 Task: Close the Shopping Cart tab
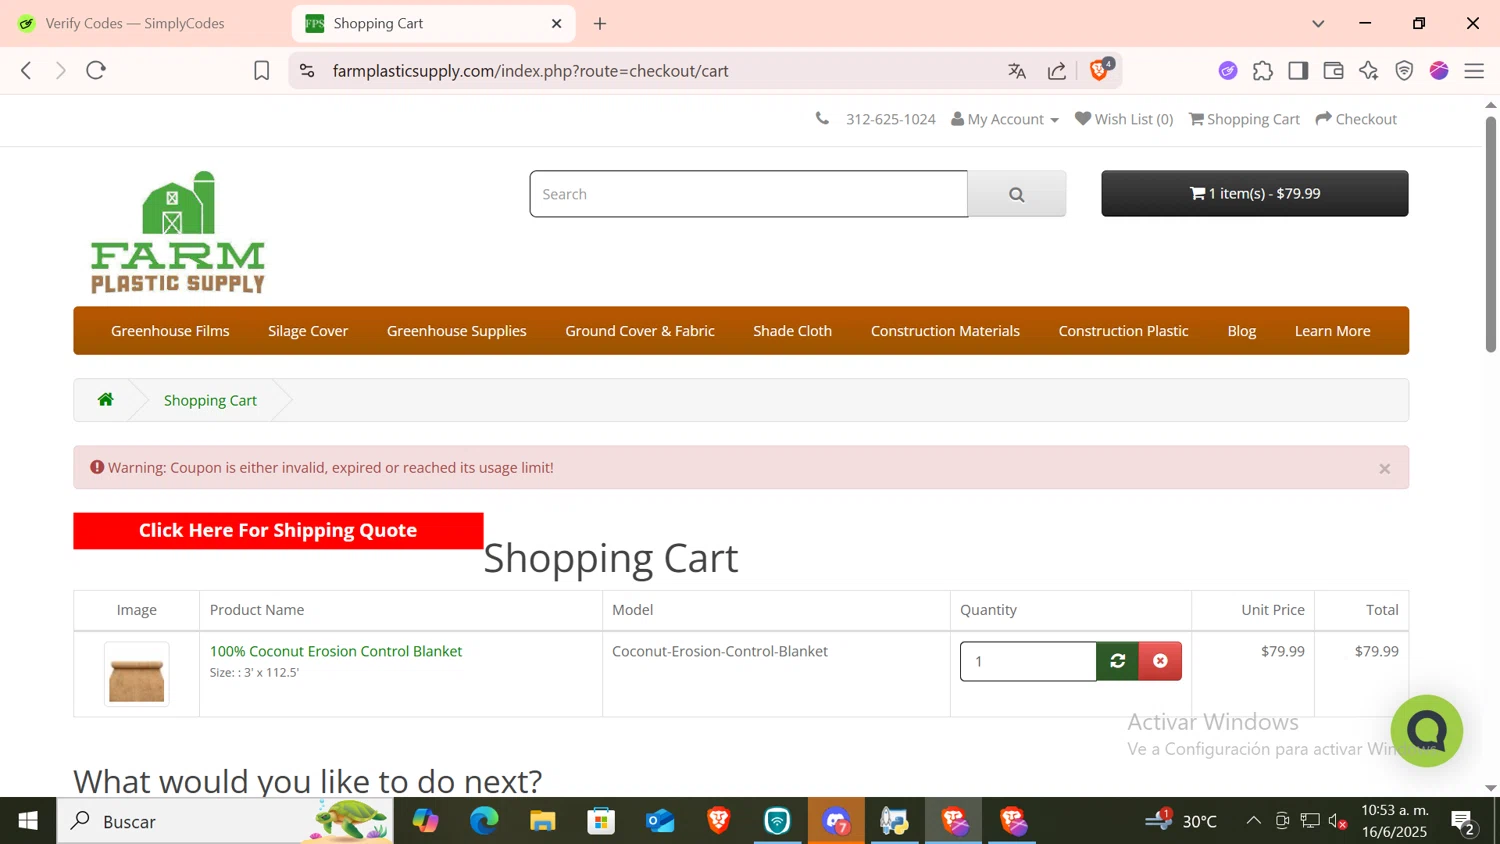coord(557,23)
